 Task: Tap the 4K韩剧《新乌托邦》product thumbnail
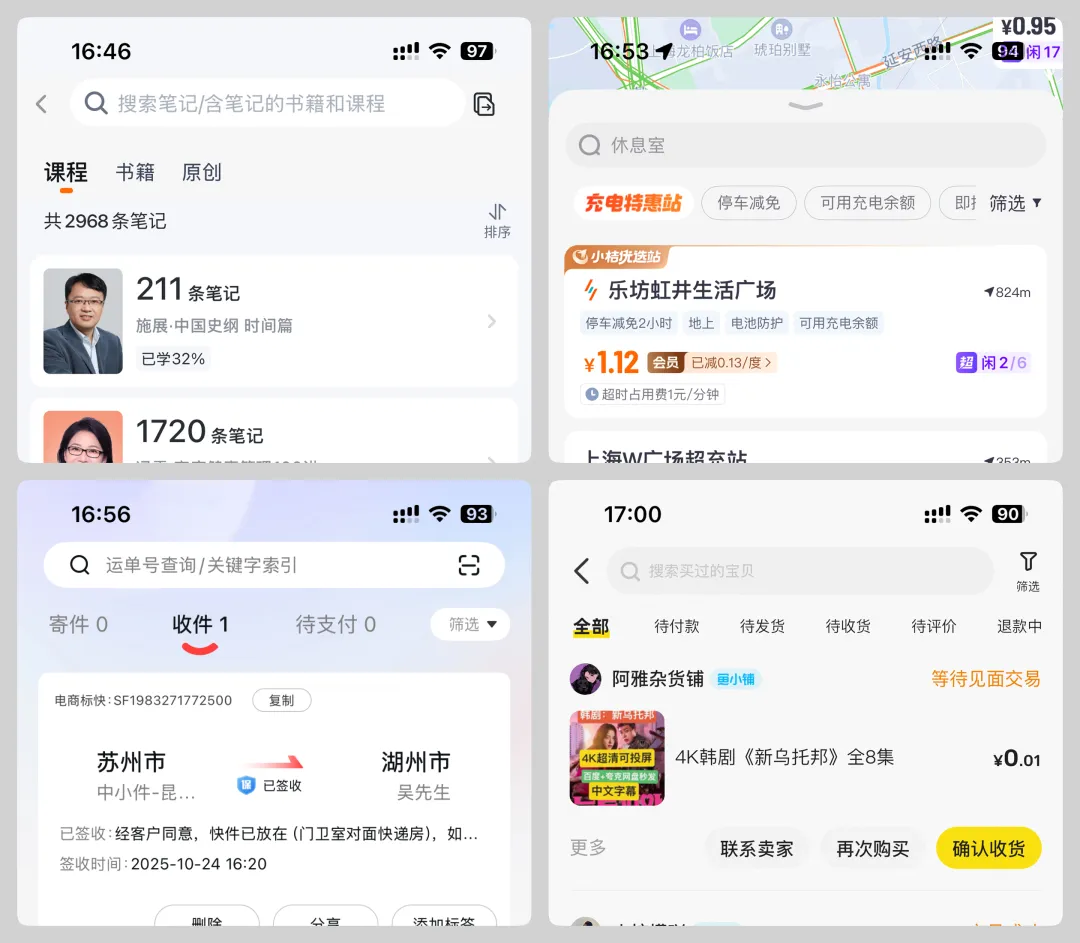(617, 759)
